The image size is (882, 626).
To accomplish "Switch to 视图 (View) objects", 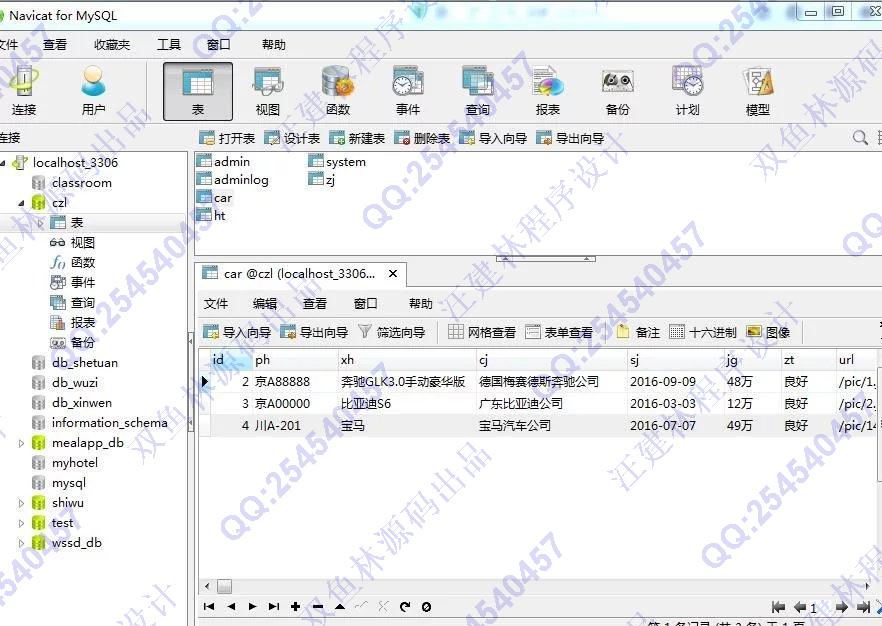I will click(268, 91).
